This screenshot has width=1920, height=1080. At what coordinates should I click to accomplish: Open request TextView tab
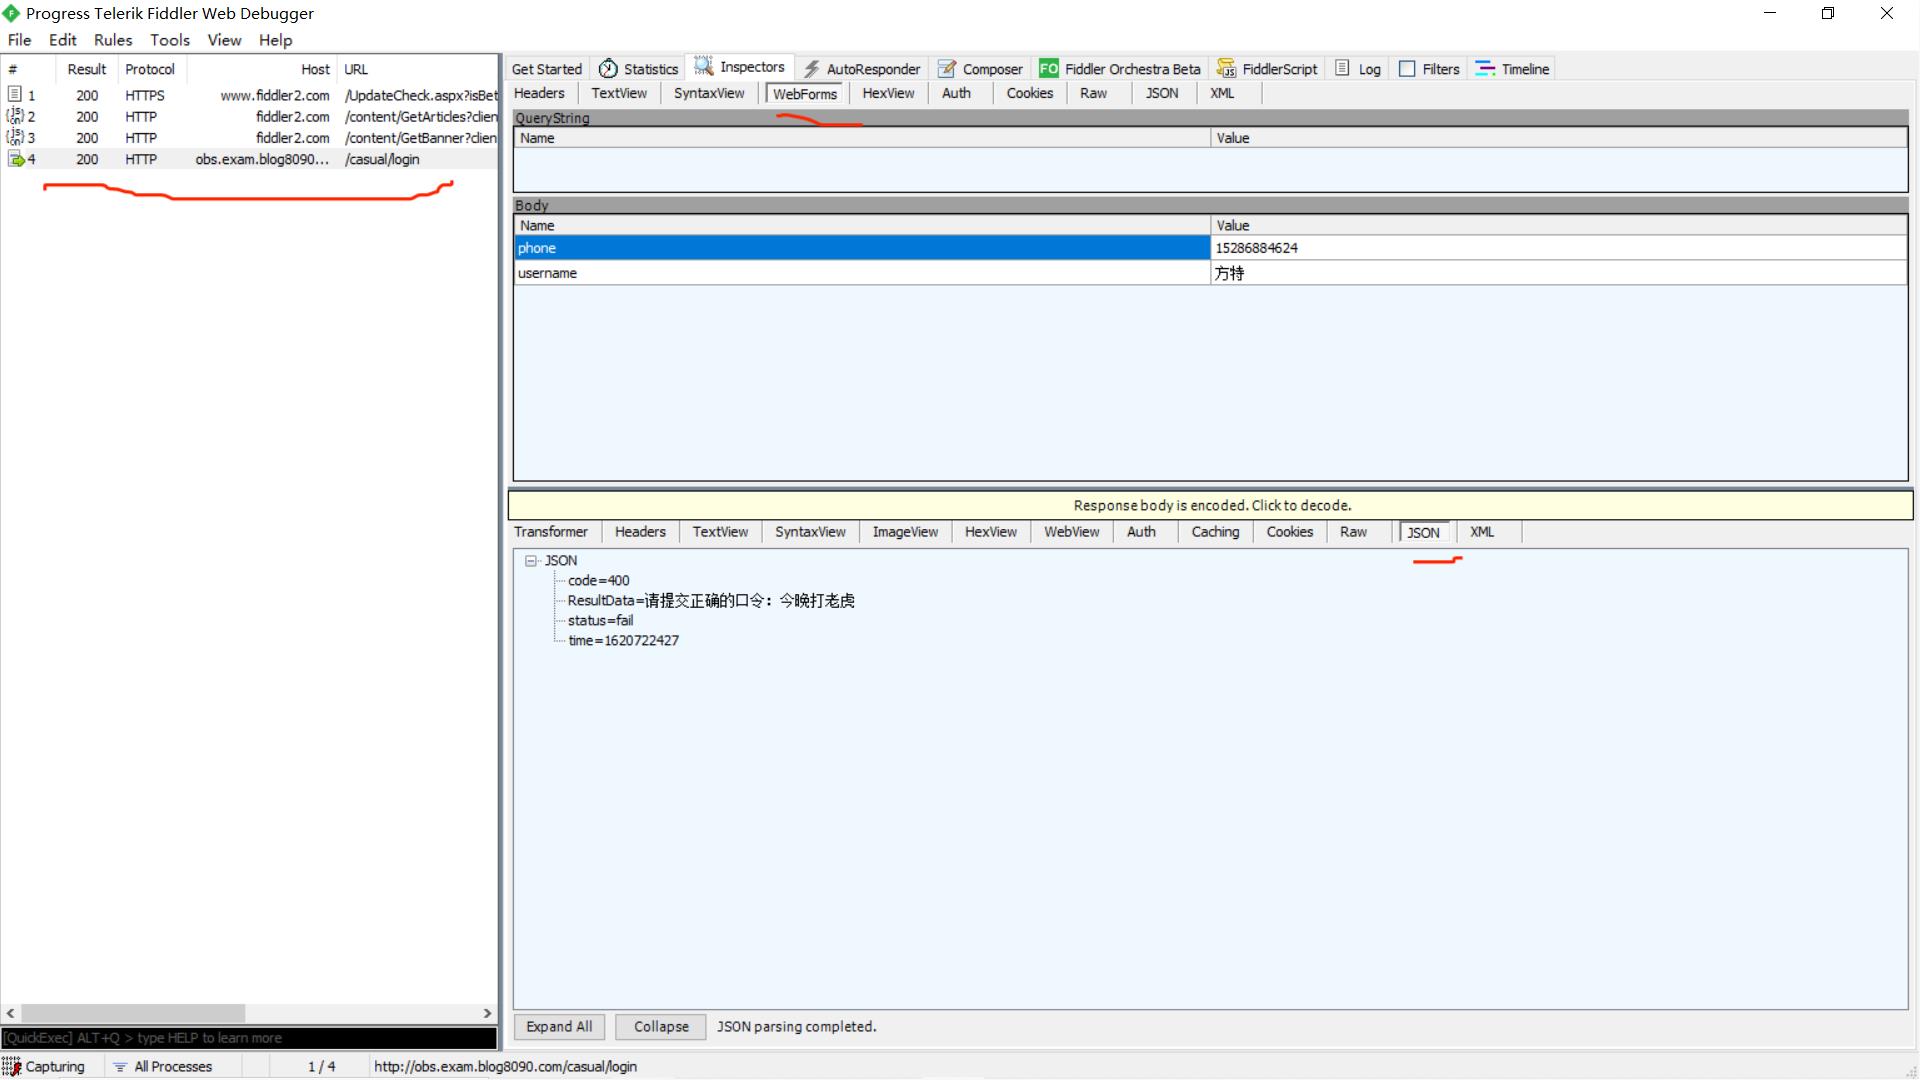click(619, 93)
